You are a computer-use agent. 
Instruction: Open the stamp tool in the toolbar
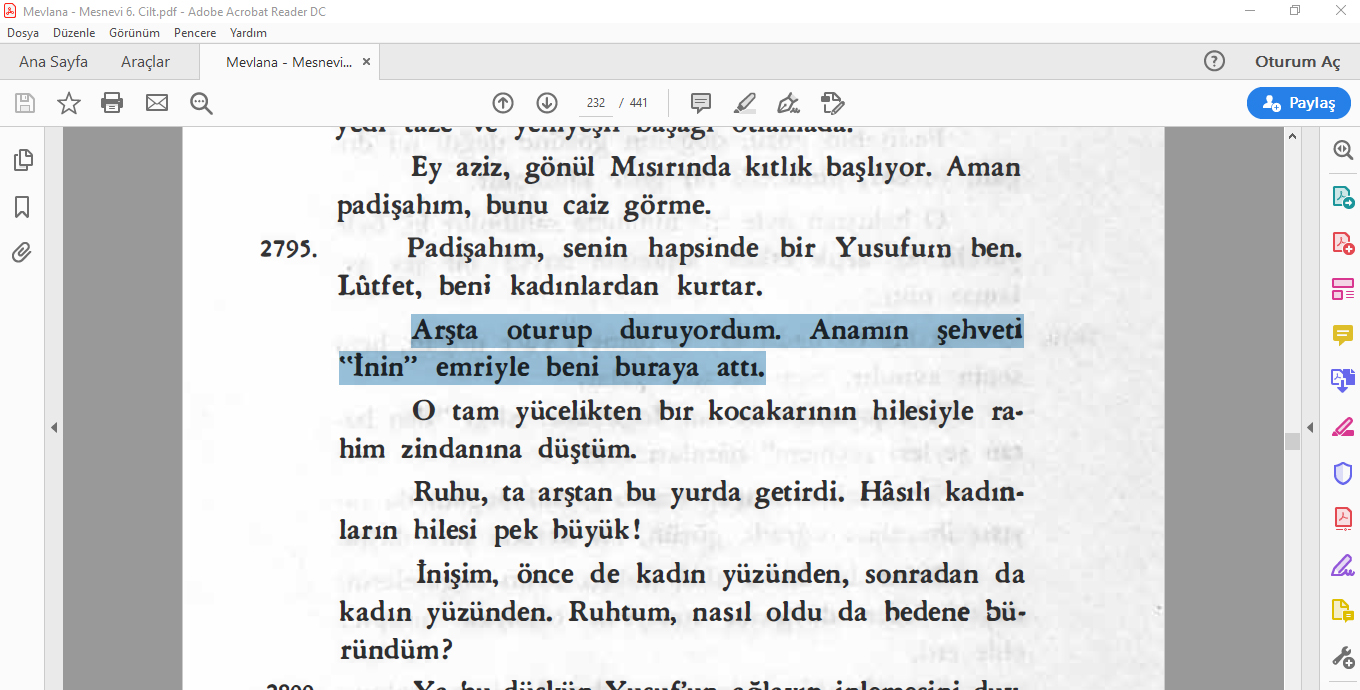832,103
